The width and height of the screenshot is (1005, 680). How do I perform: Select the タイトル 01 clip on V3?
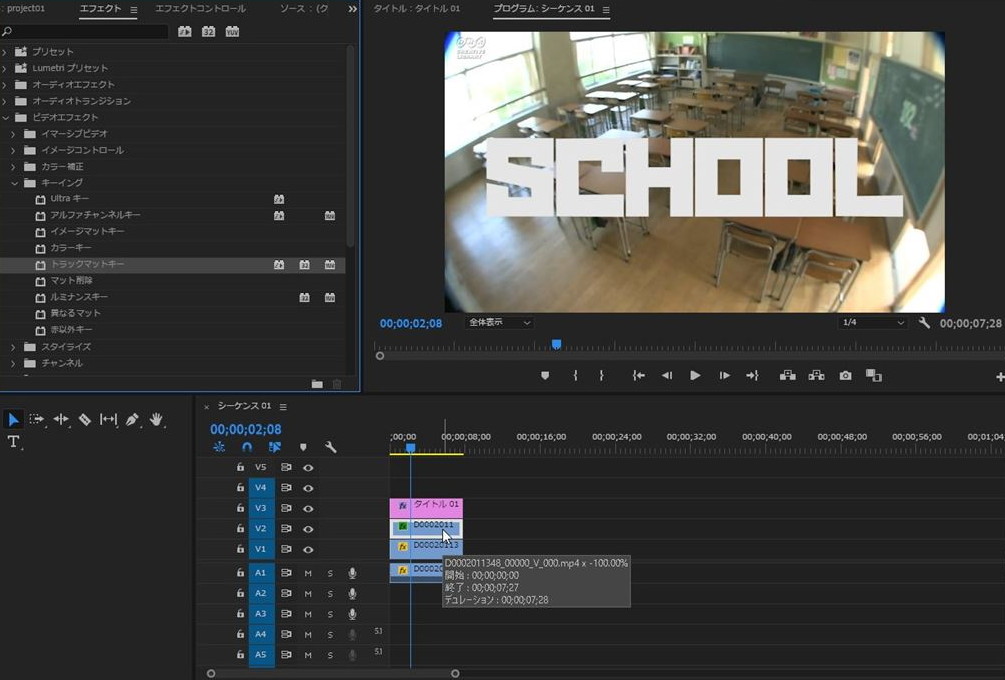434,506
